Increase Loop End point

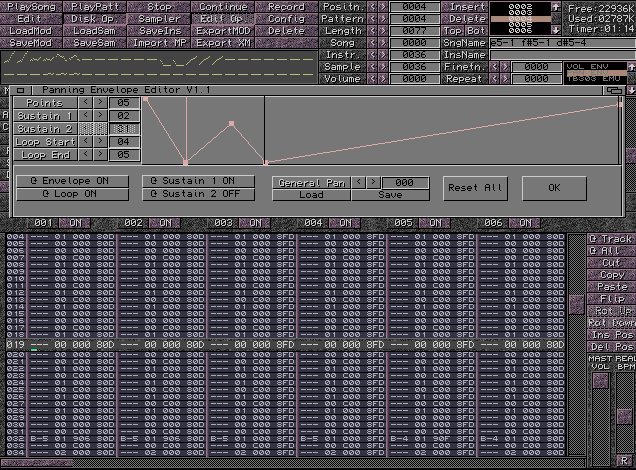pos(100,155)
